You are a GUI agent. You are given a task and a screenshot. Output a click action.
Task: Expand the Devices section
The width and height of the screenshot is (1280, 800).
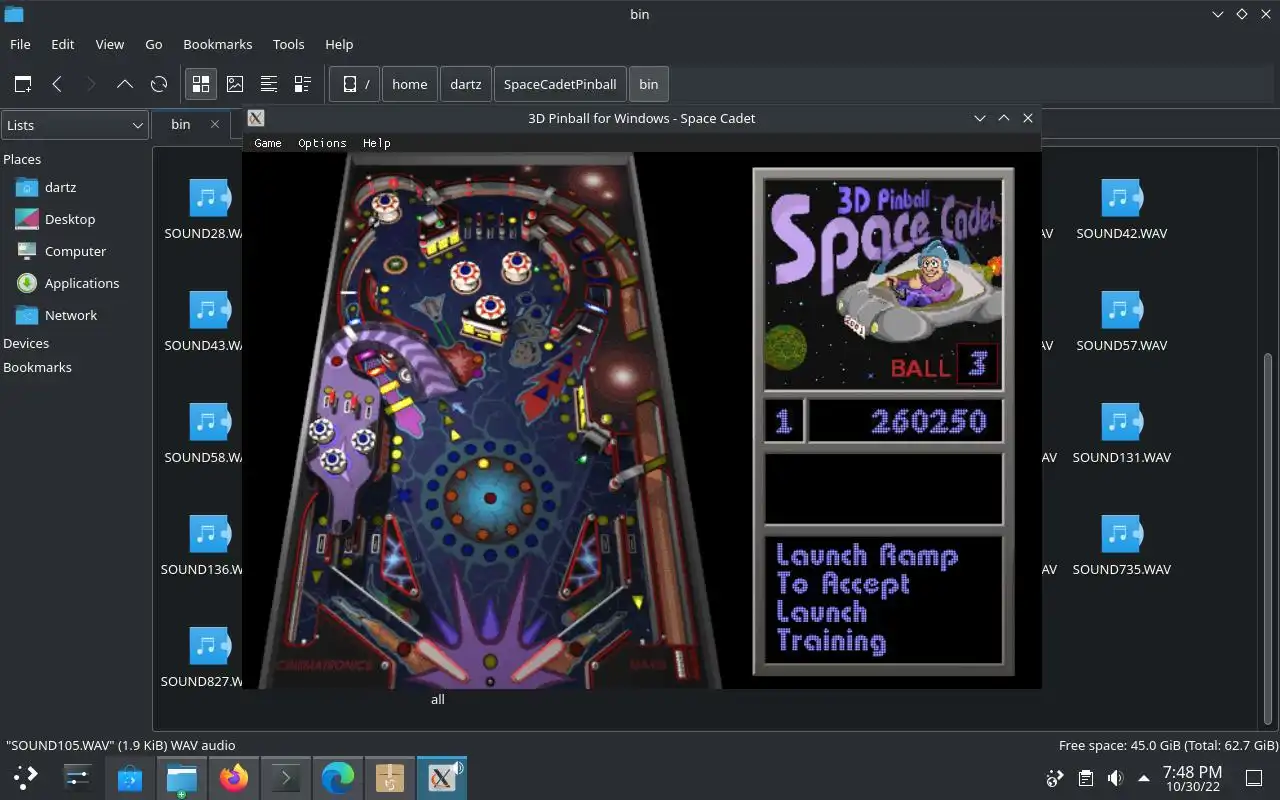(26, 343)
